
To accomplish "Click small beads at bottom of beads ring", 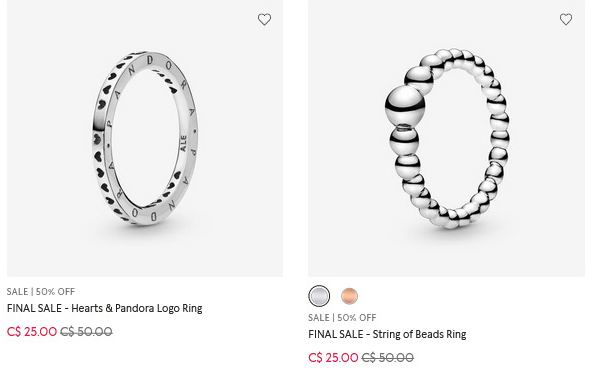I will click(451, 216).
